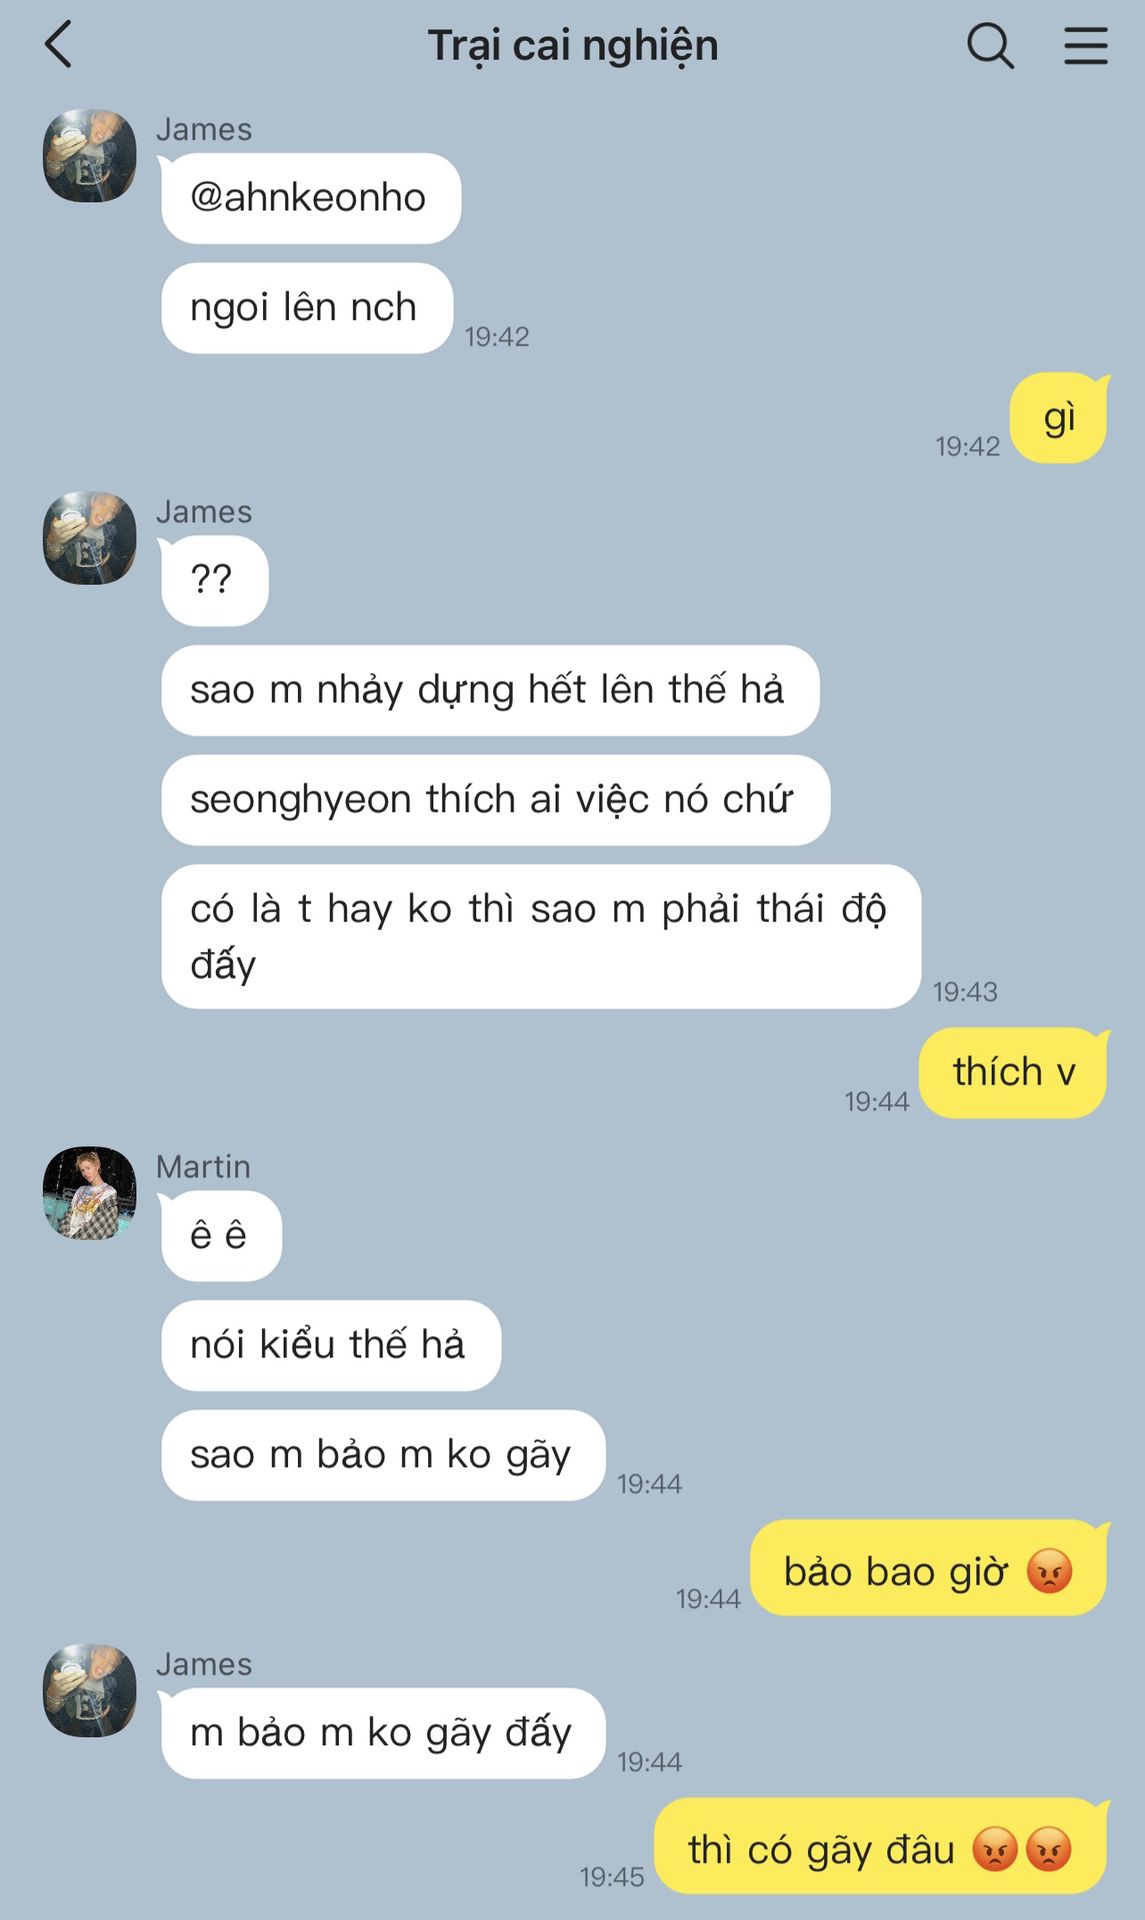This screenshot has height=1920, width=1145.
Task: Tap the yellow 'thích v' bubble
Action: pos(1013,1072)
